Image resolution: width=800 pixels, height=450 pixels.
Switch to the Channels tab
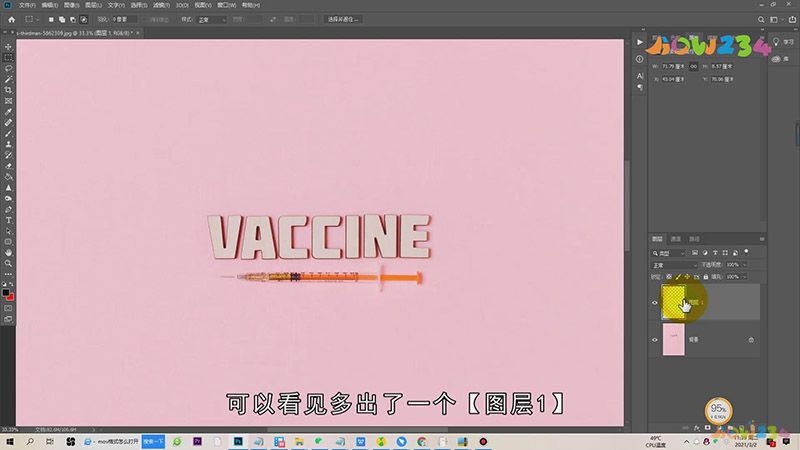(676, 239)
